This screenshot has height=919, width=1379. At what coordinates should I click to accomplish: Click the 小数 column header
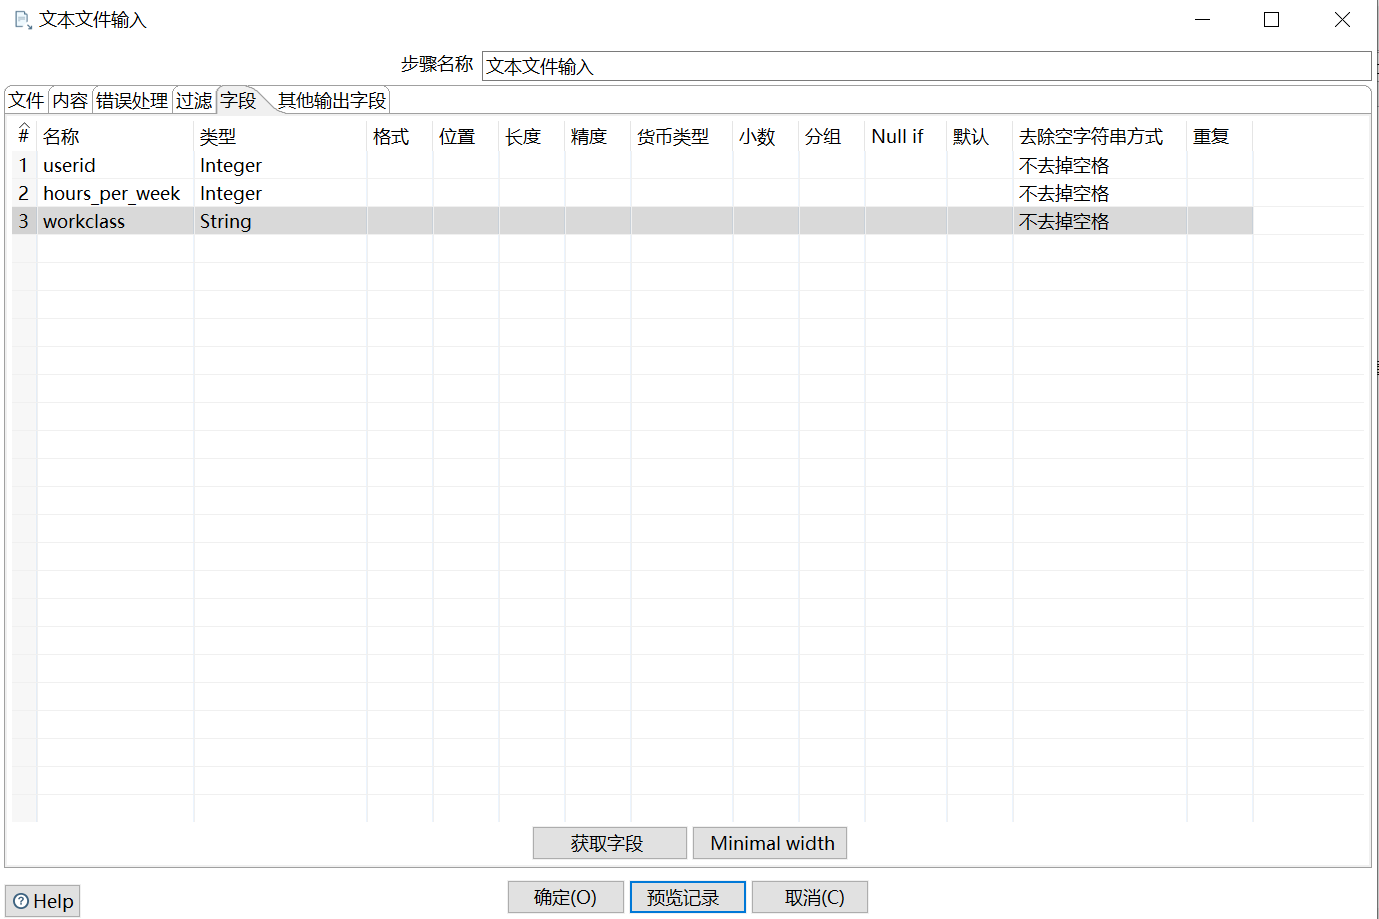tap(766, 136)
